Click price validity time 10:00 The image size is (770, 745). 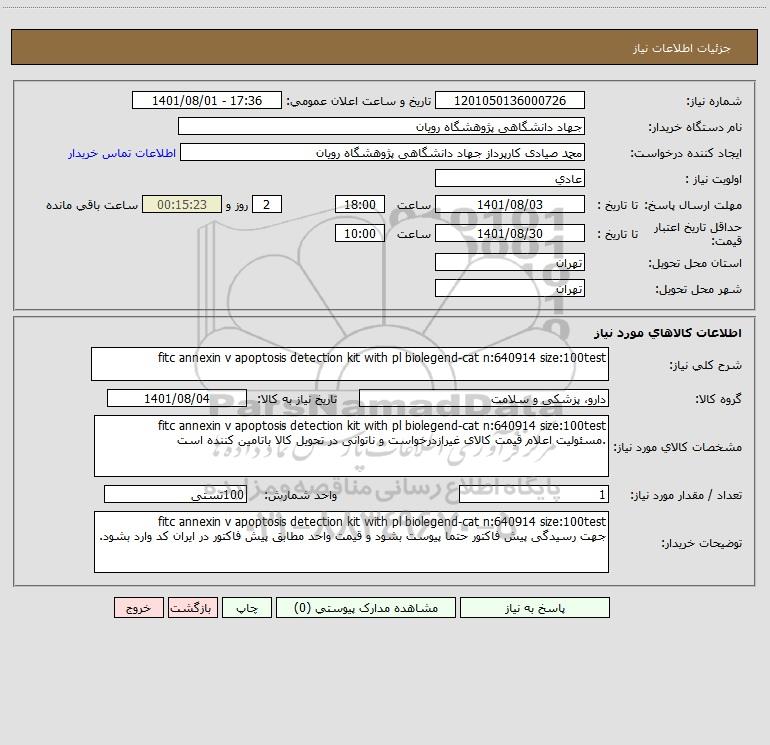click(359, 233)
